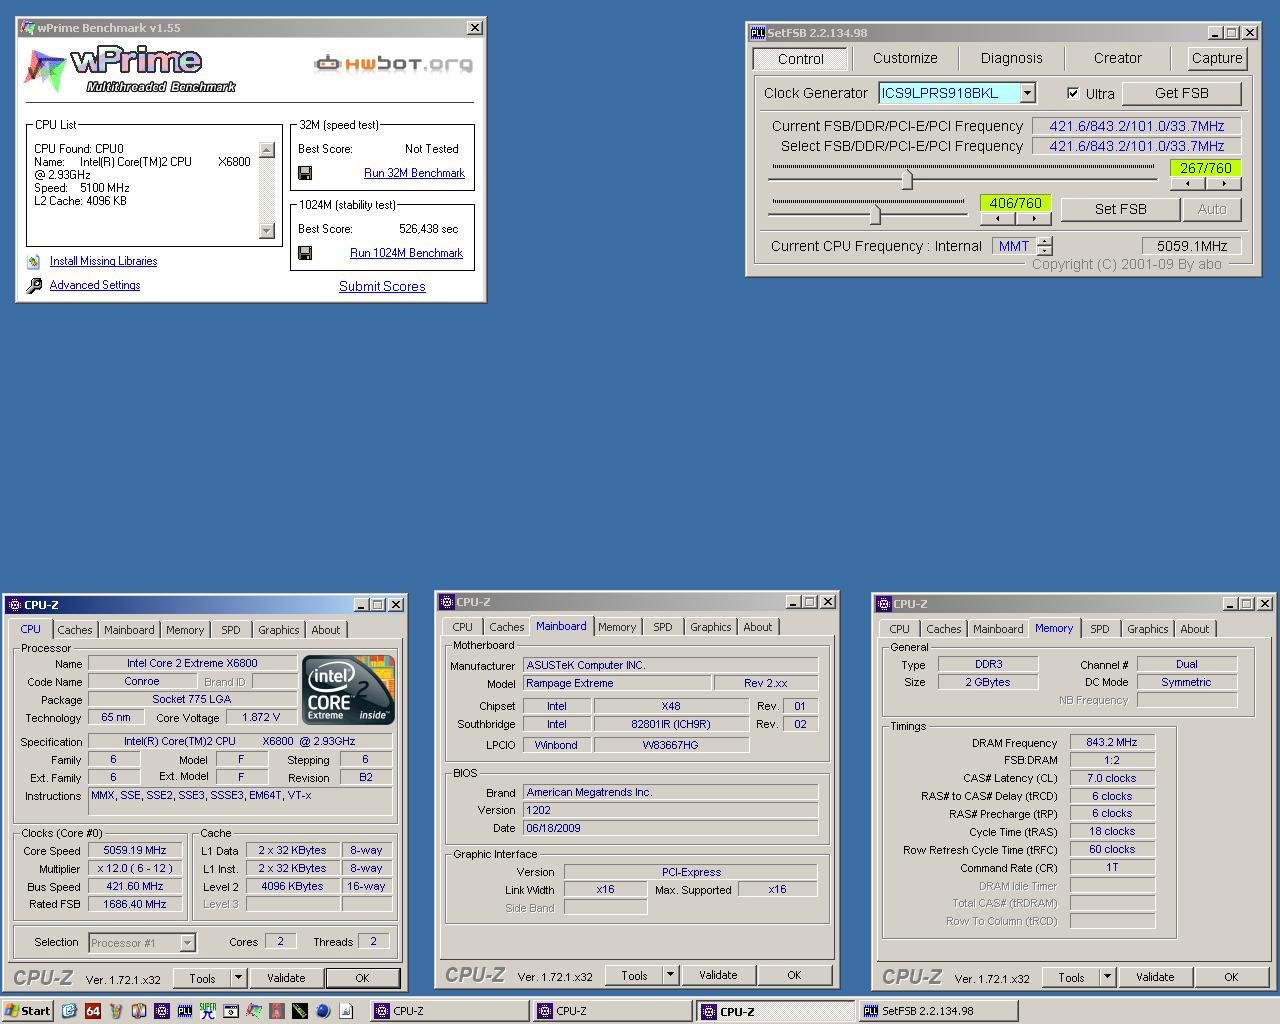1280x1024 pixels.
Task: Click the MMT spinner arrows
Action: [x=1045, y=246]
